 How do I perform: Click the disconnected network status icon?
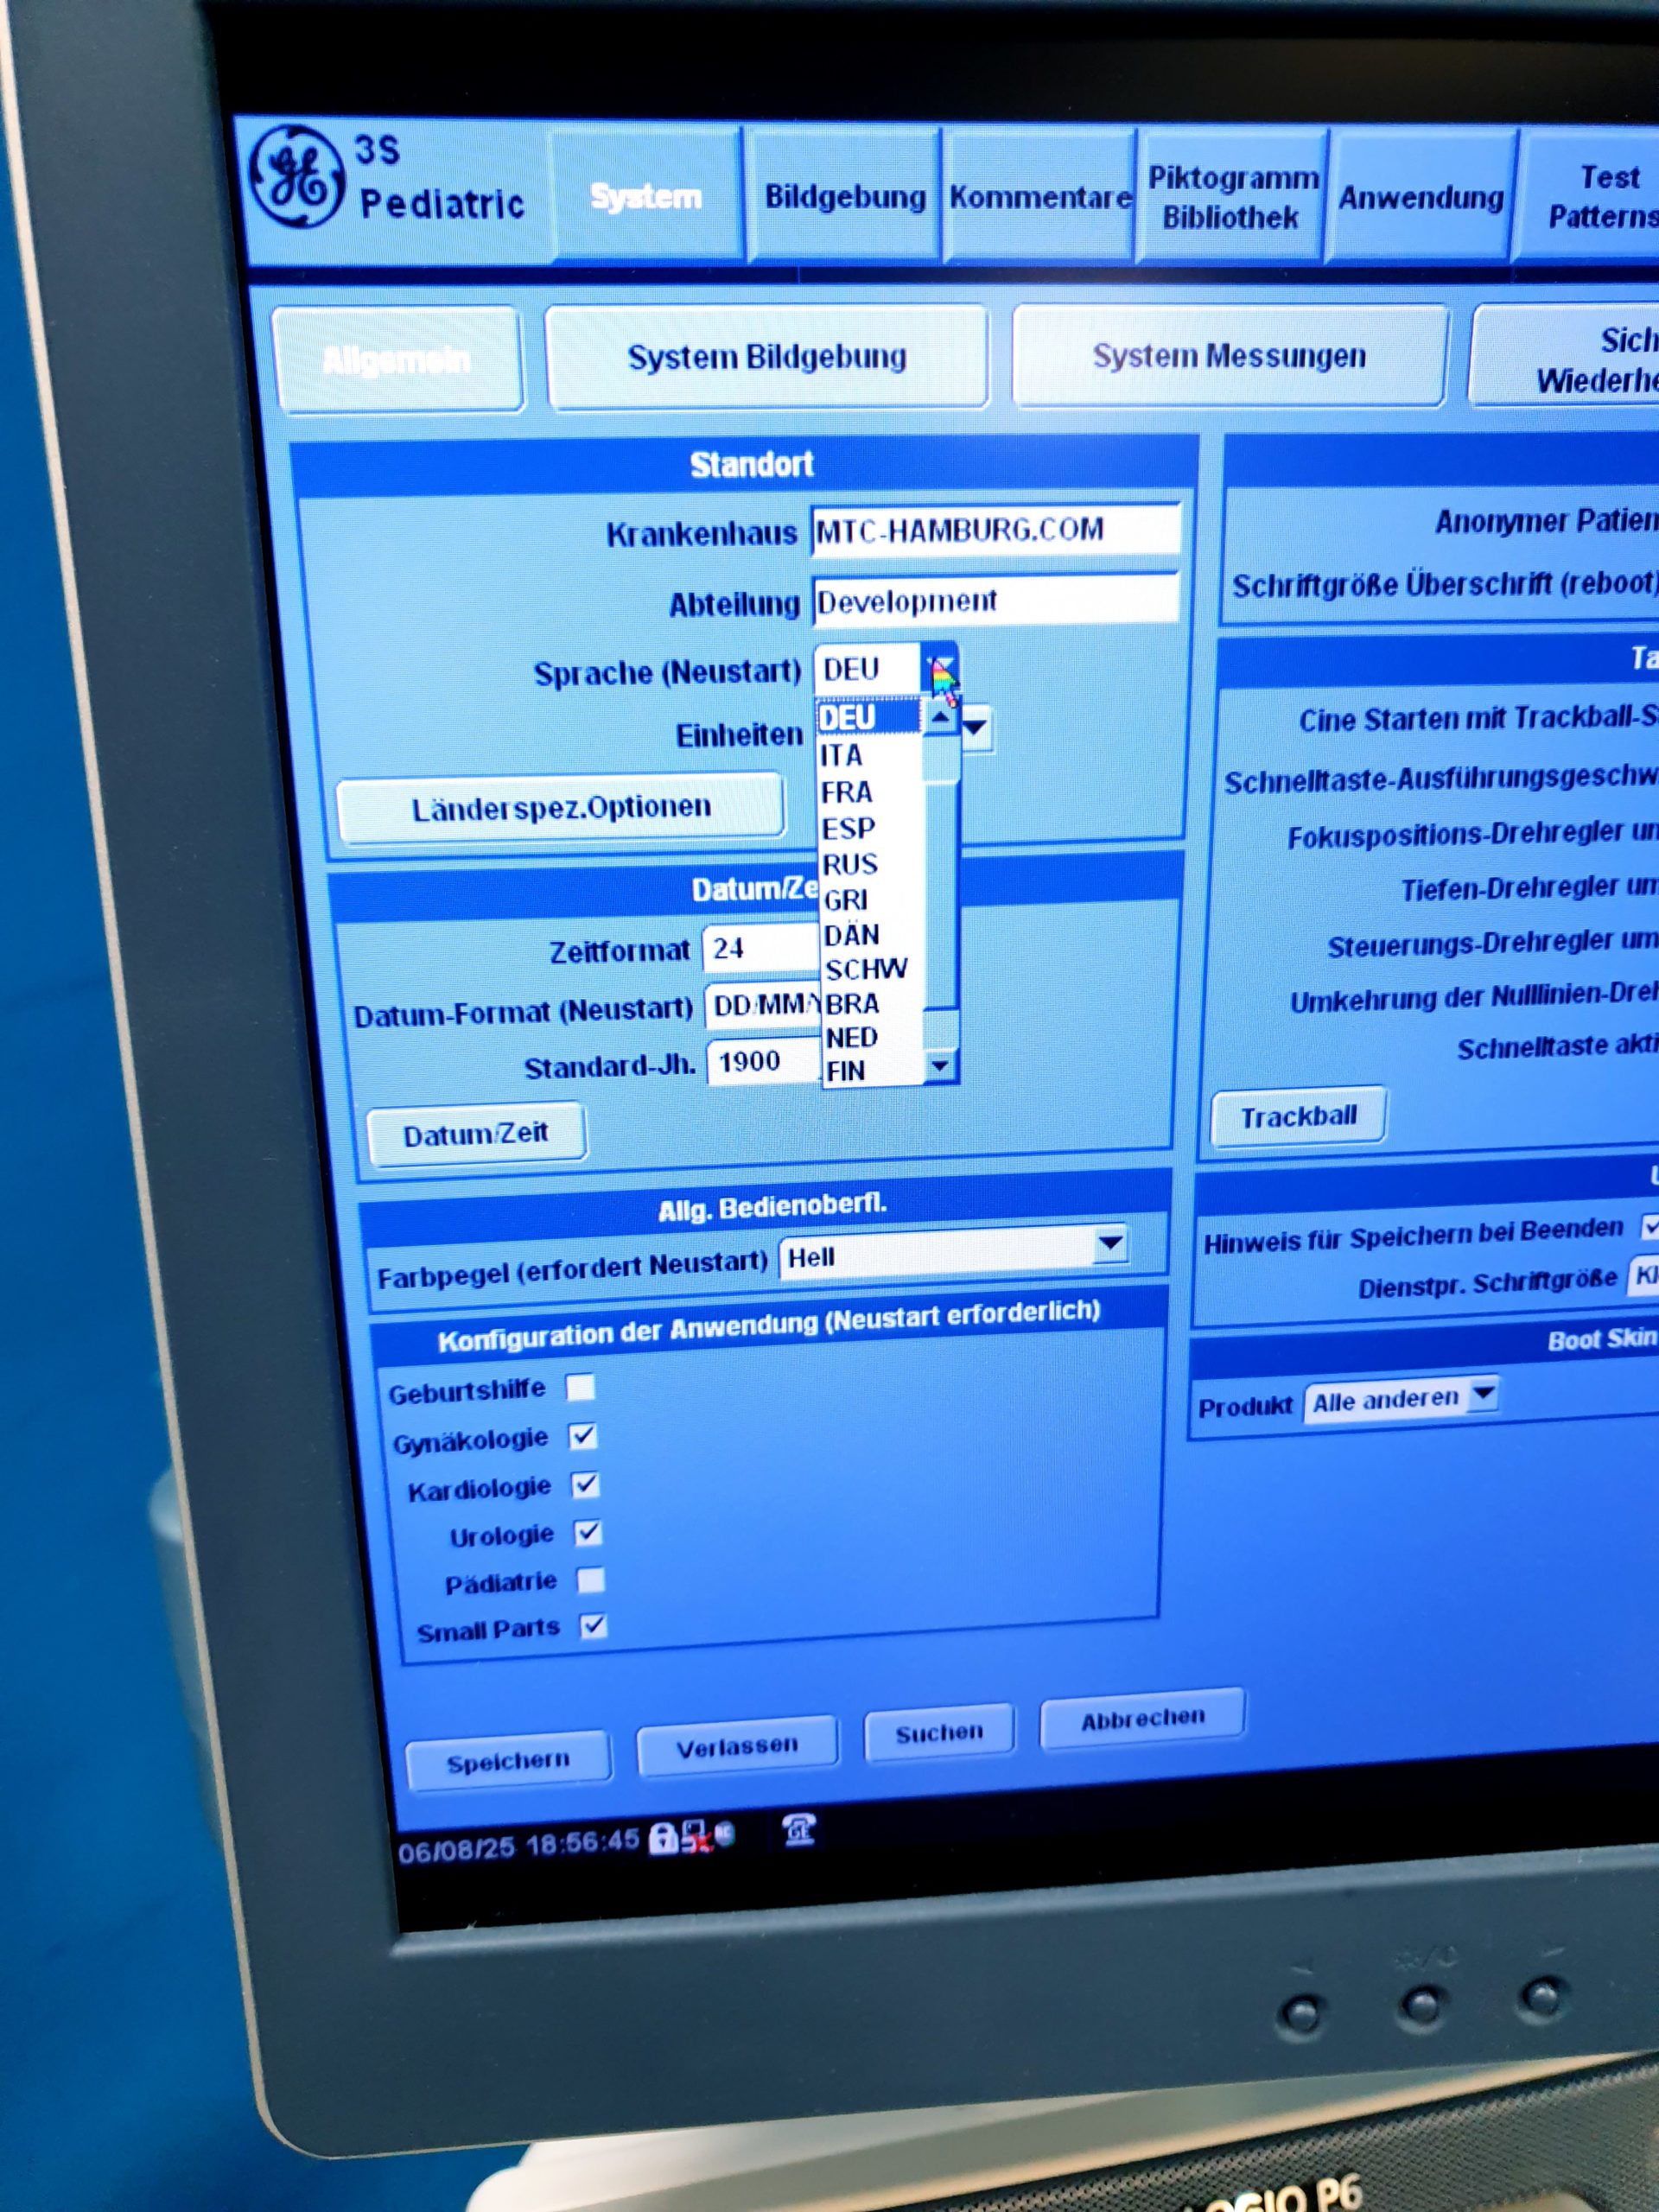click(x=695, y=1837)
